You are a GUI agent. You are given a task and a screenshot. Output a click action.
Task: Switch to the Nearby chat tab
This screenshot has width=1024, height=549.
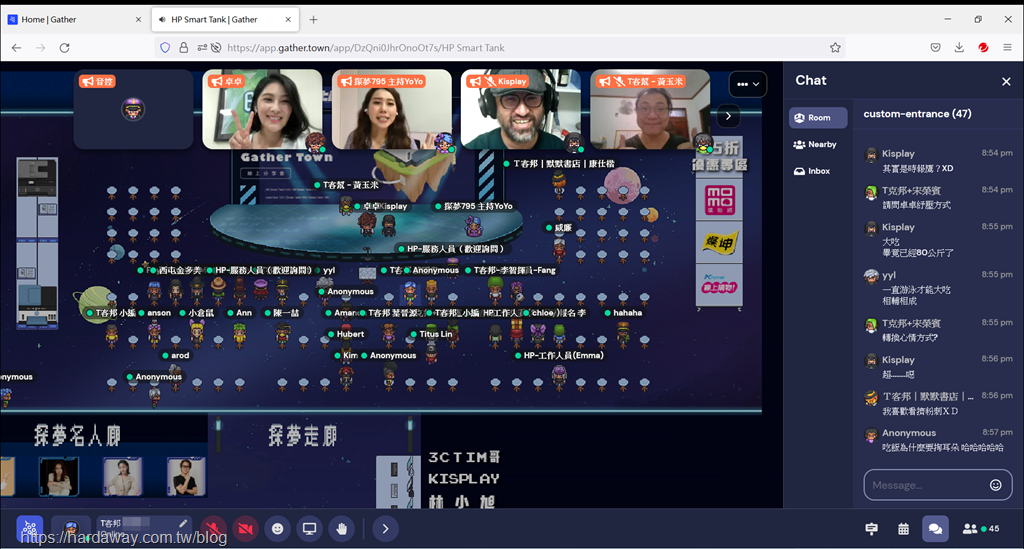[815, 144]
